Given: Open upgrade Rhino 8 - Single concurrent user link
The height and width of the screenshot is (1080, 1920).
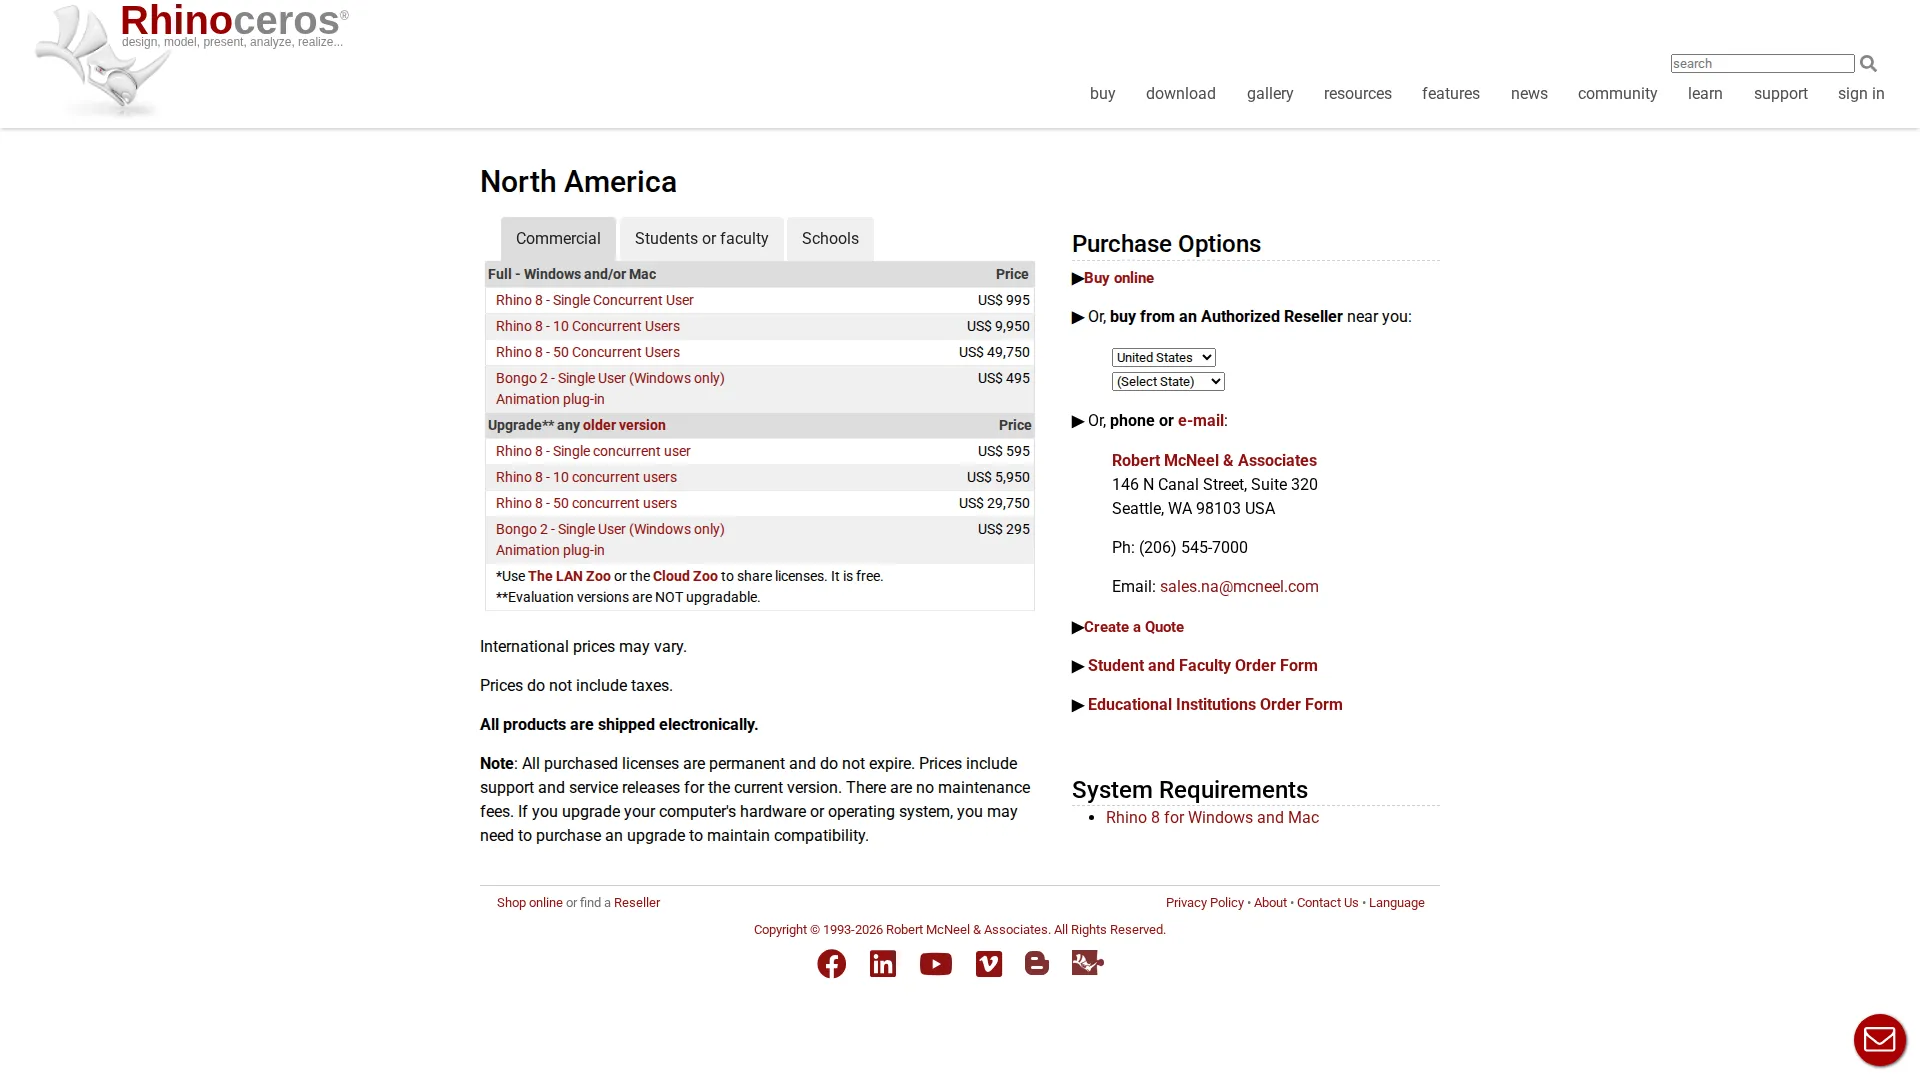Looking at the screenshot, I should 593,451.
